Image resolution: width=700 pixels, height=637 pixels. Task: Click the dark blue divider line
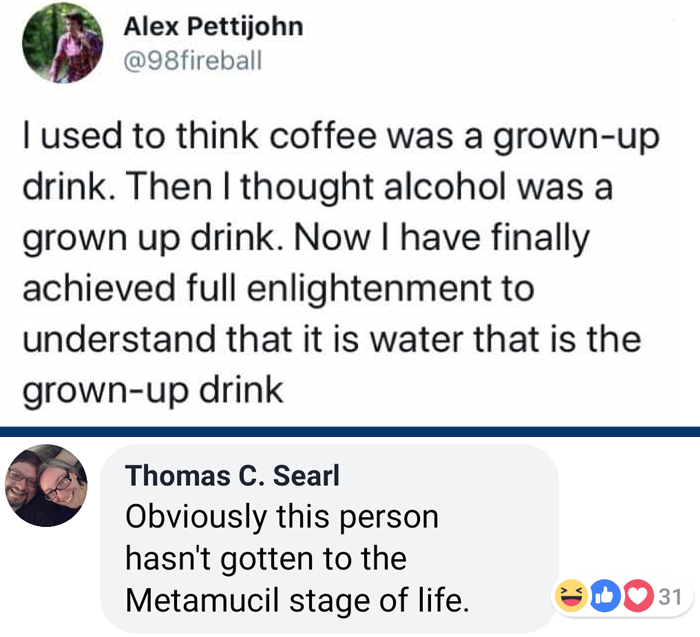(350, 431)
